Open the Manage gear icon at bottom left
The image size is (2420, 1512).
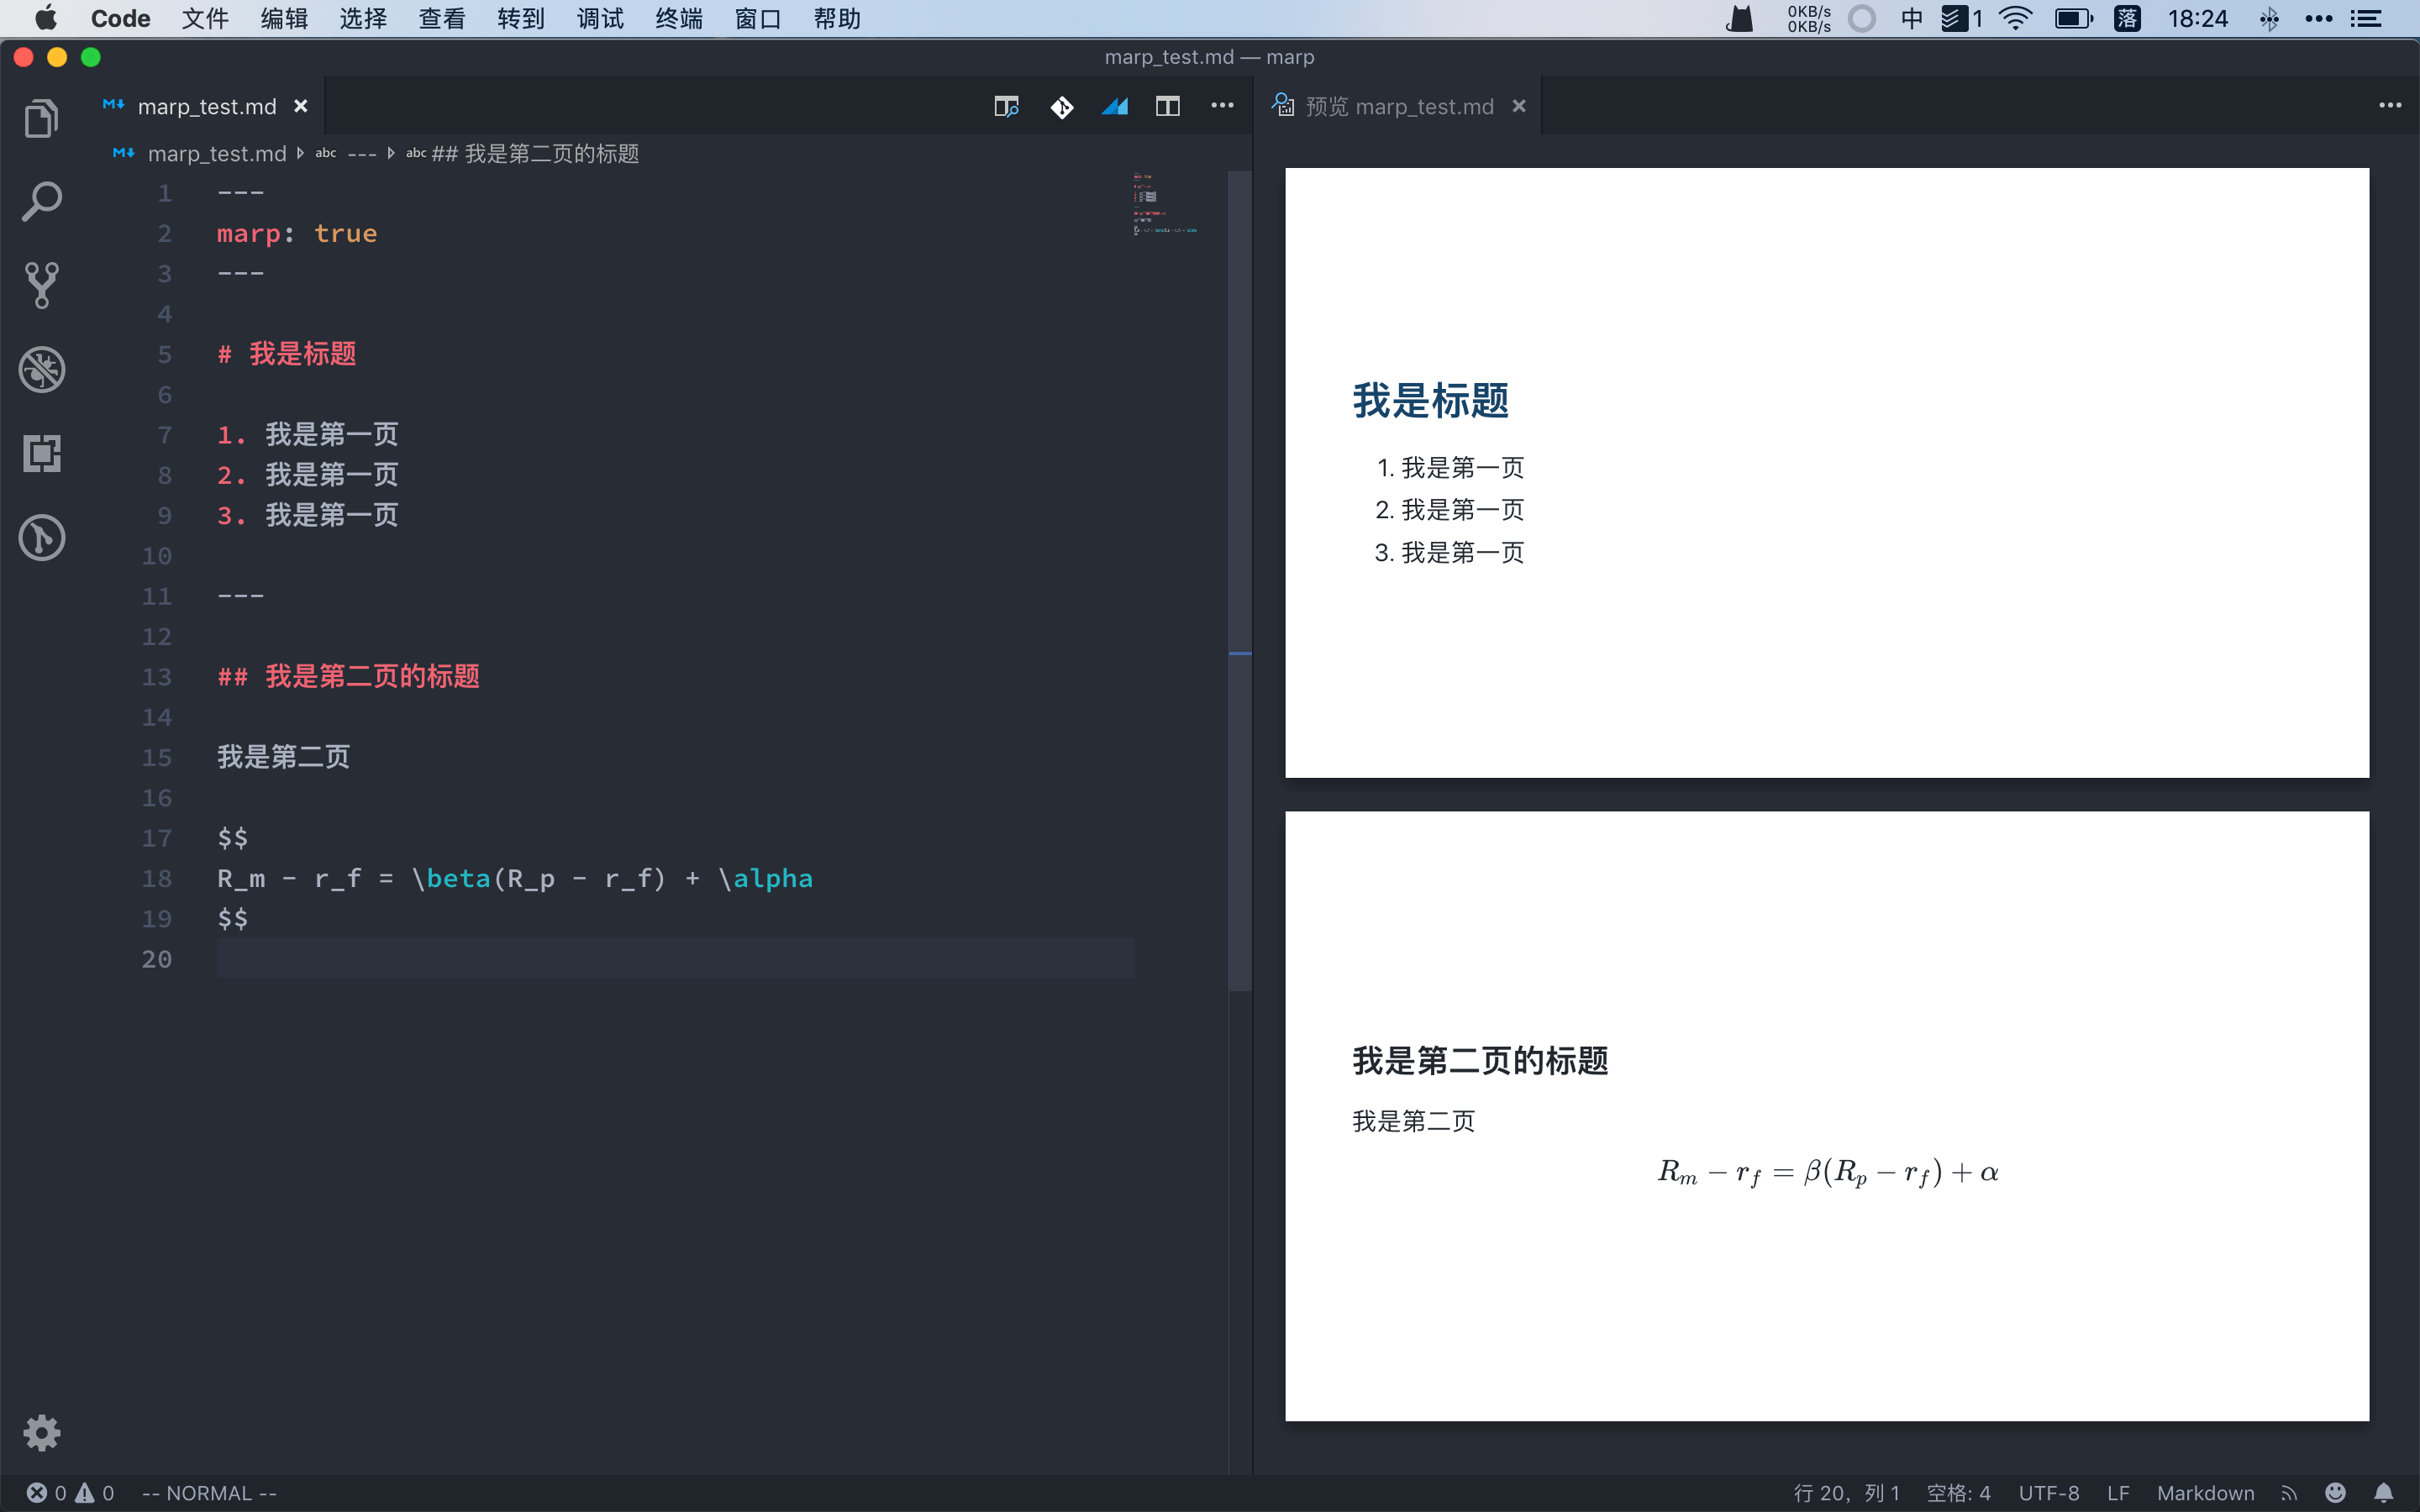(x=41, y=1433)
